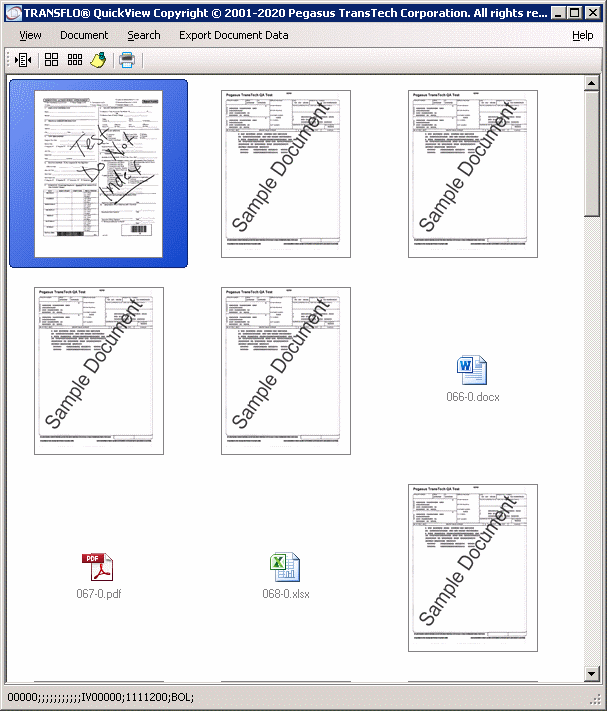Open the 066-0.docx Word file icon

(472, 370)
